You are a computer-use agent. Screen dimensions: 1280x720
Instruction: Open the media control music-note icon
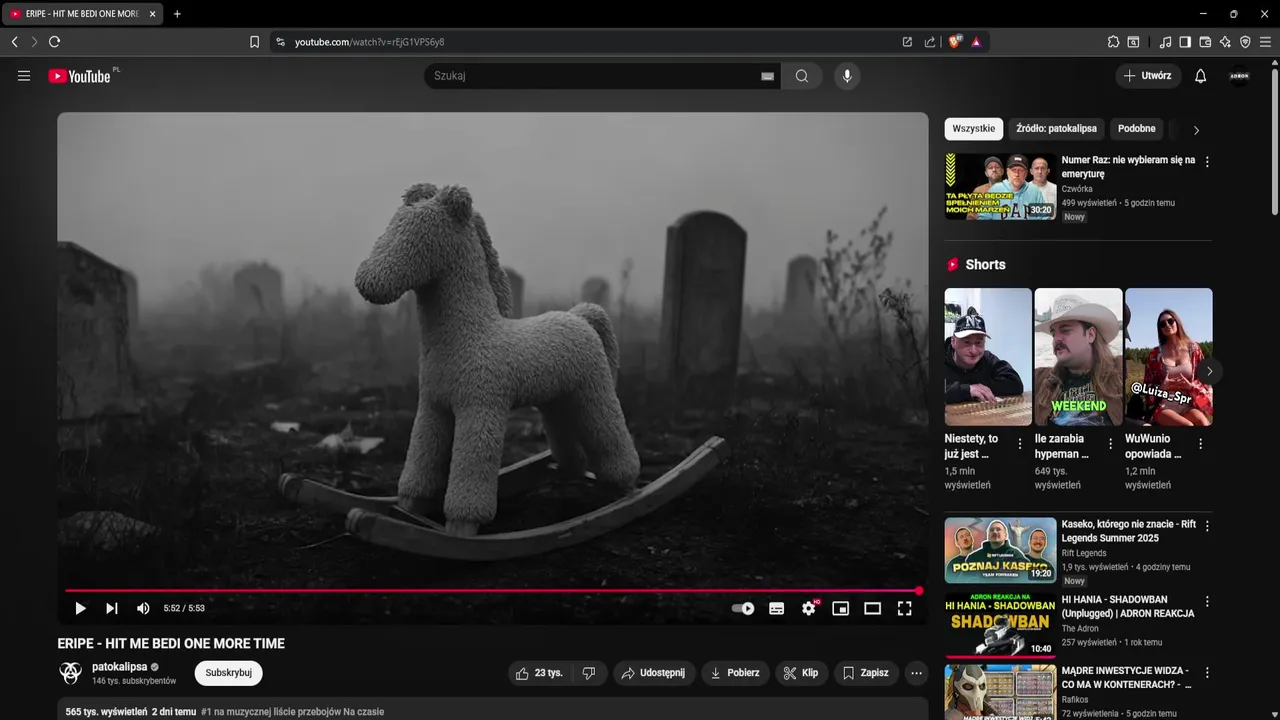coord(1165,42)
